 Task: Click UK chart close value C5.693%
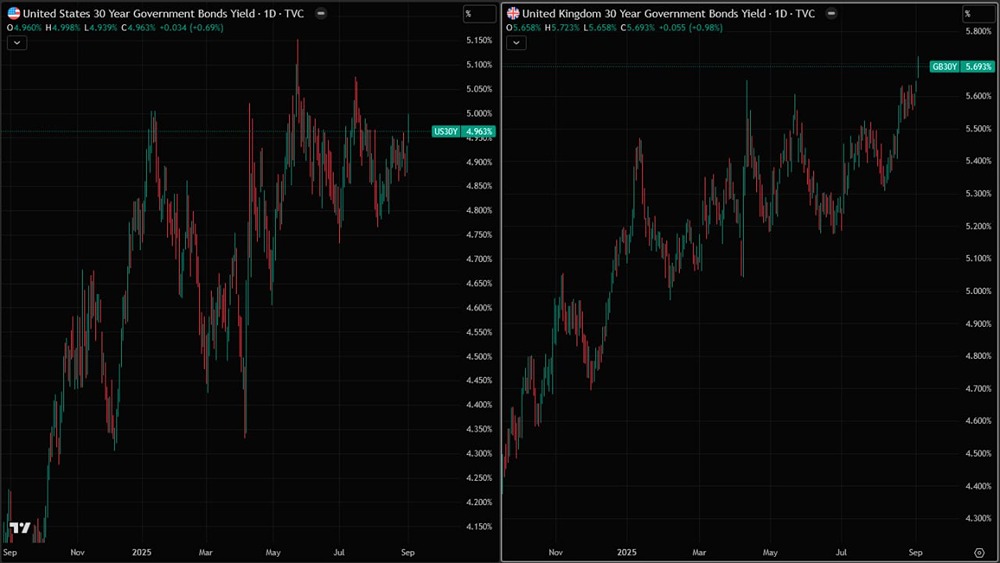[x=638, y=28]
